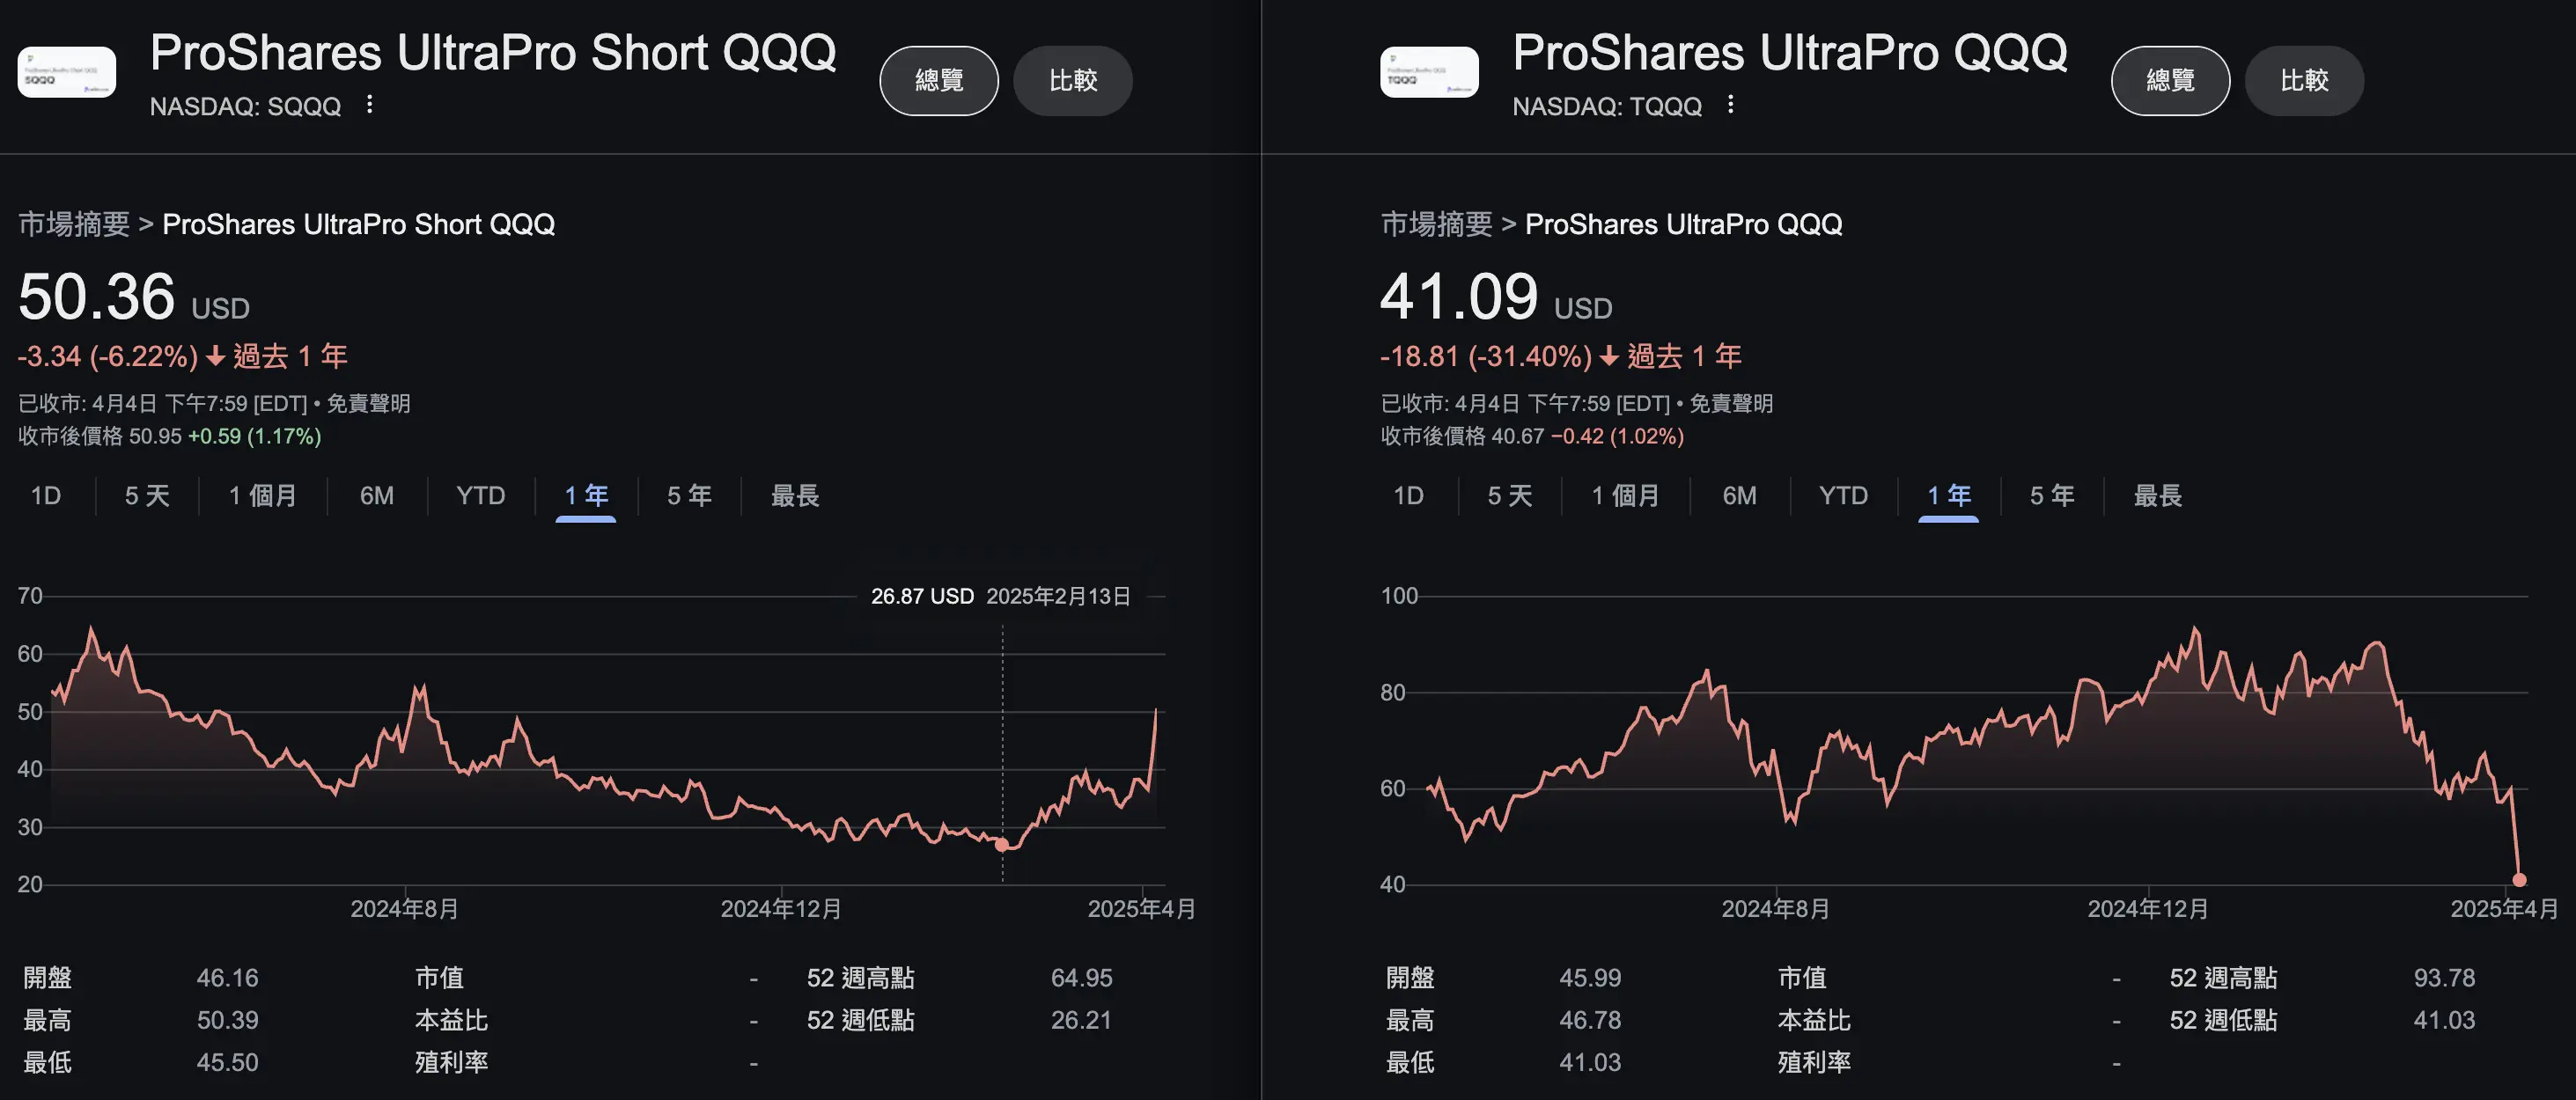Image resolution: width=2576 pixels, height=1100 pixels.
Task: Click TQQQ 開盤 value 45.99
Action: click(1591, 978)
